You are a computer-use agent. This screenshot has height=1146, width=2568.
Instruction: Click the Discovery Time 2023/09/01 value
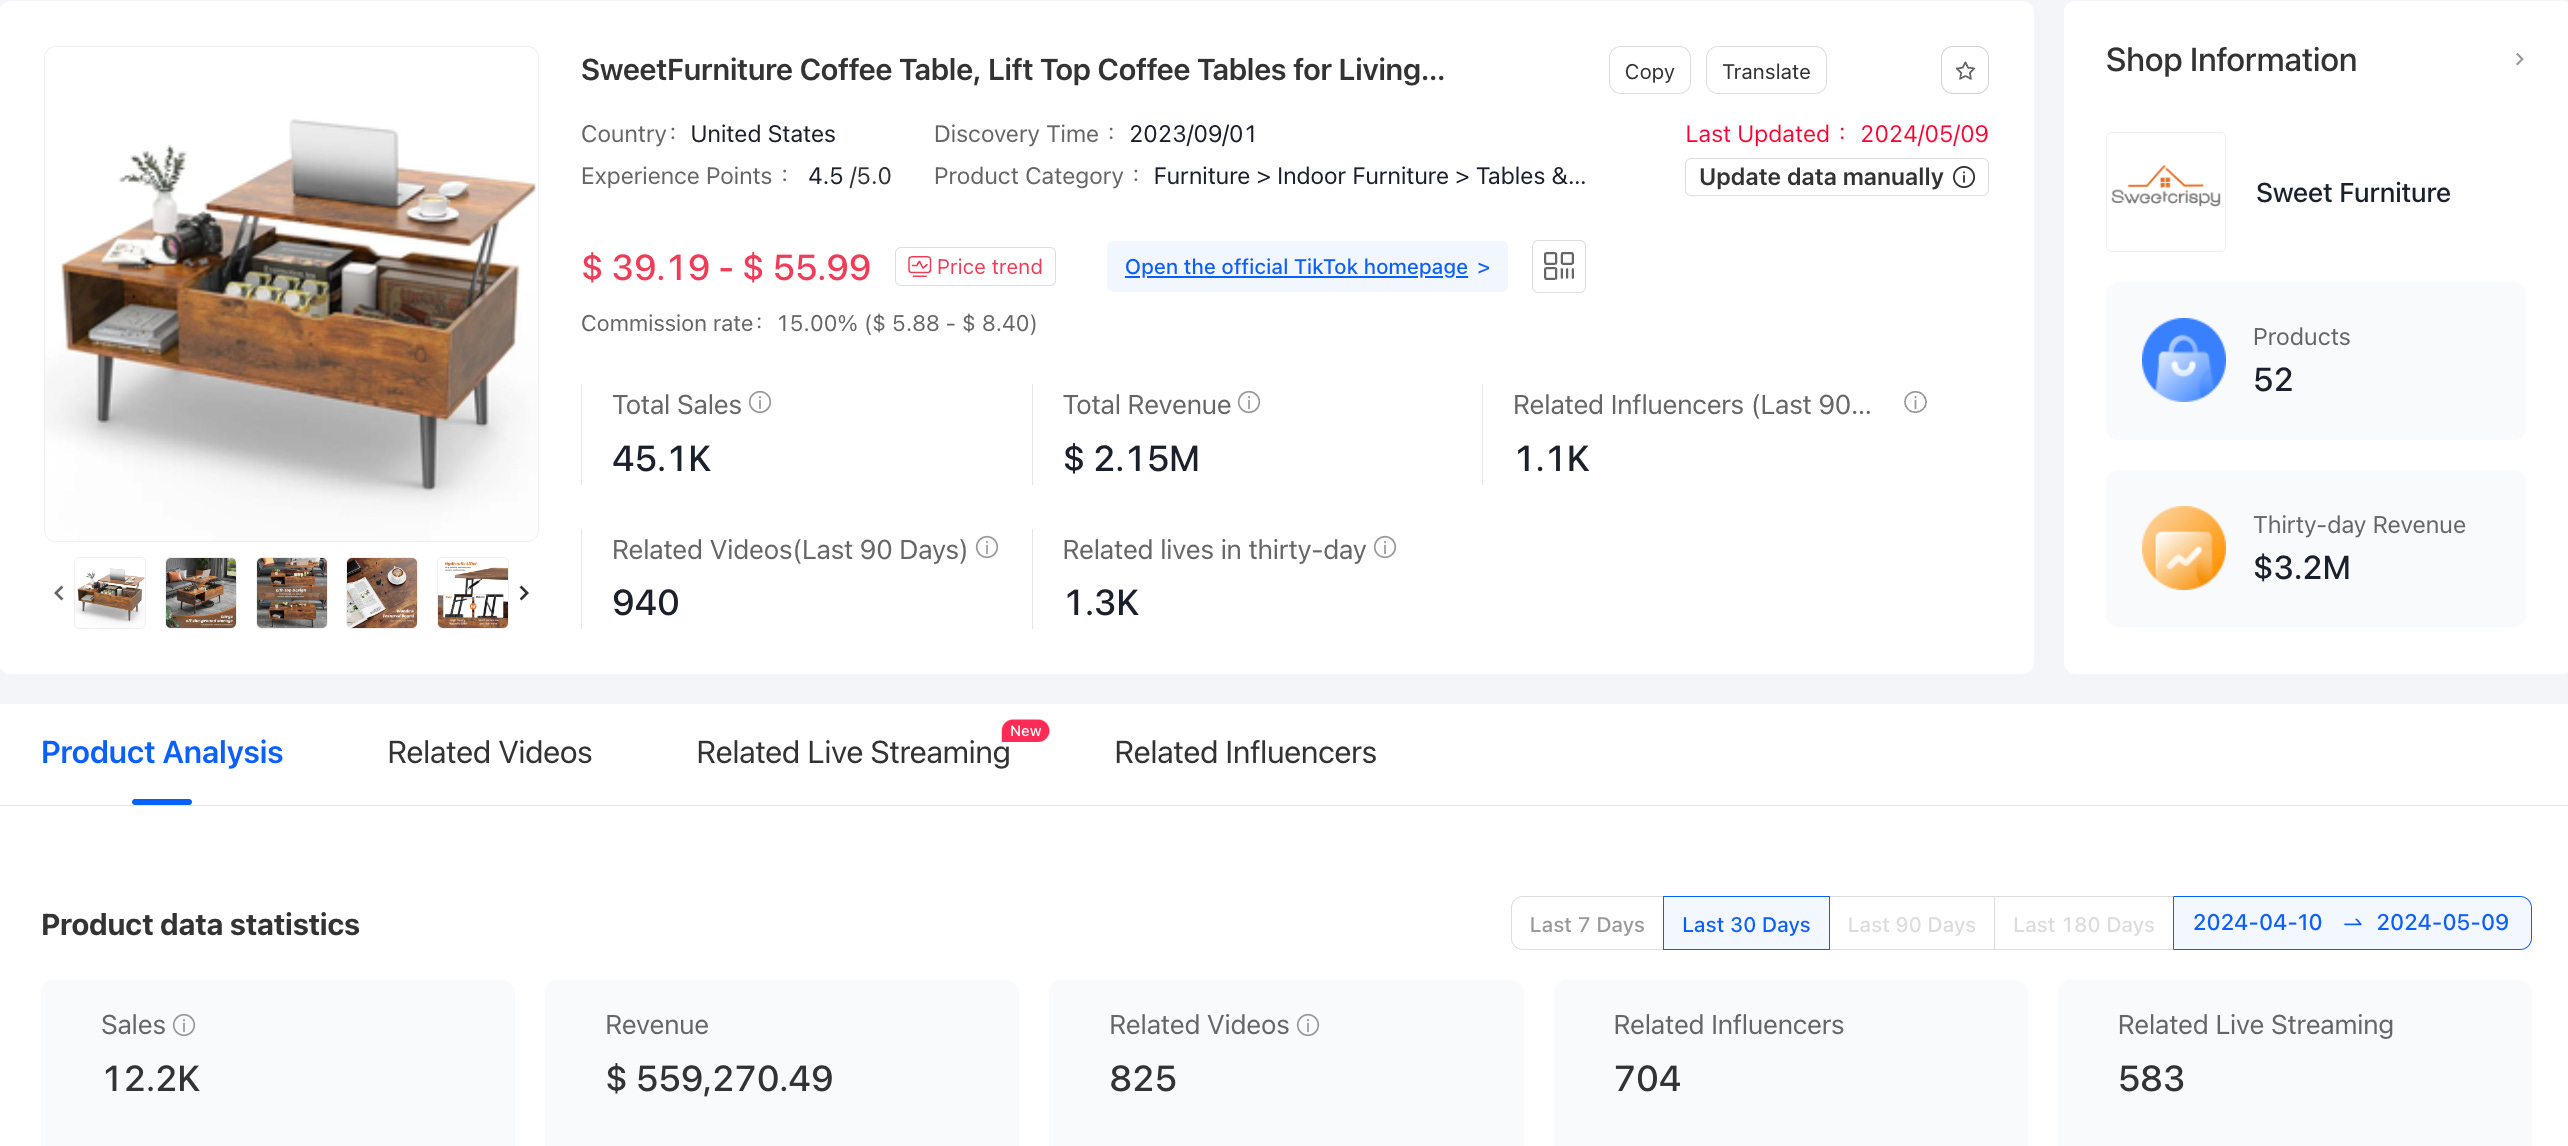pos(1192,134)
